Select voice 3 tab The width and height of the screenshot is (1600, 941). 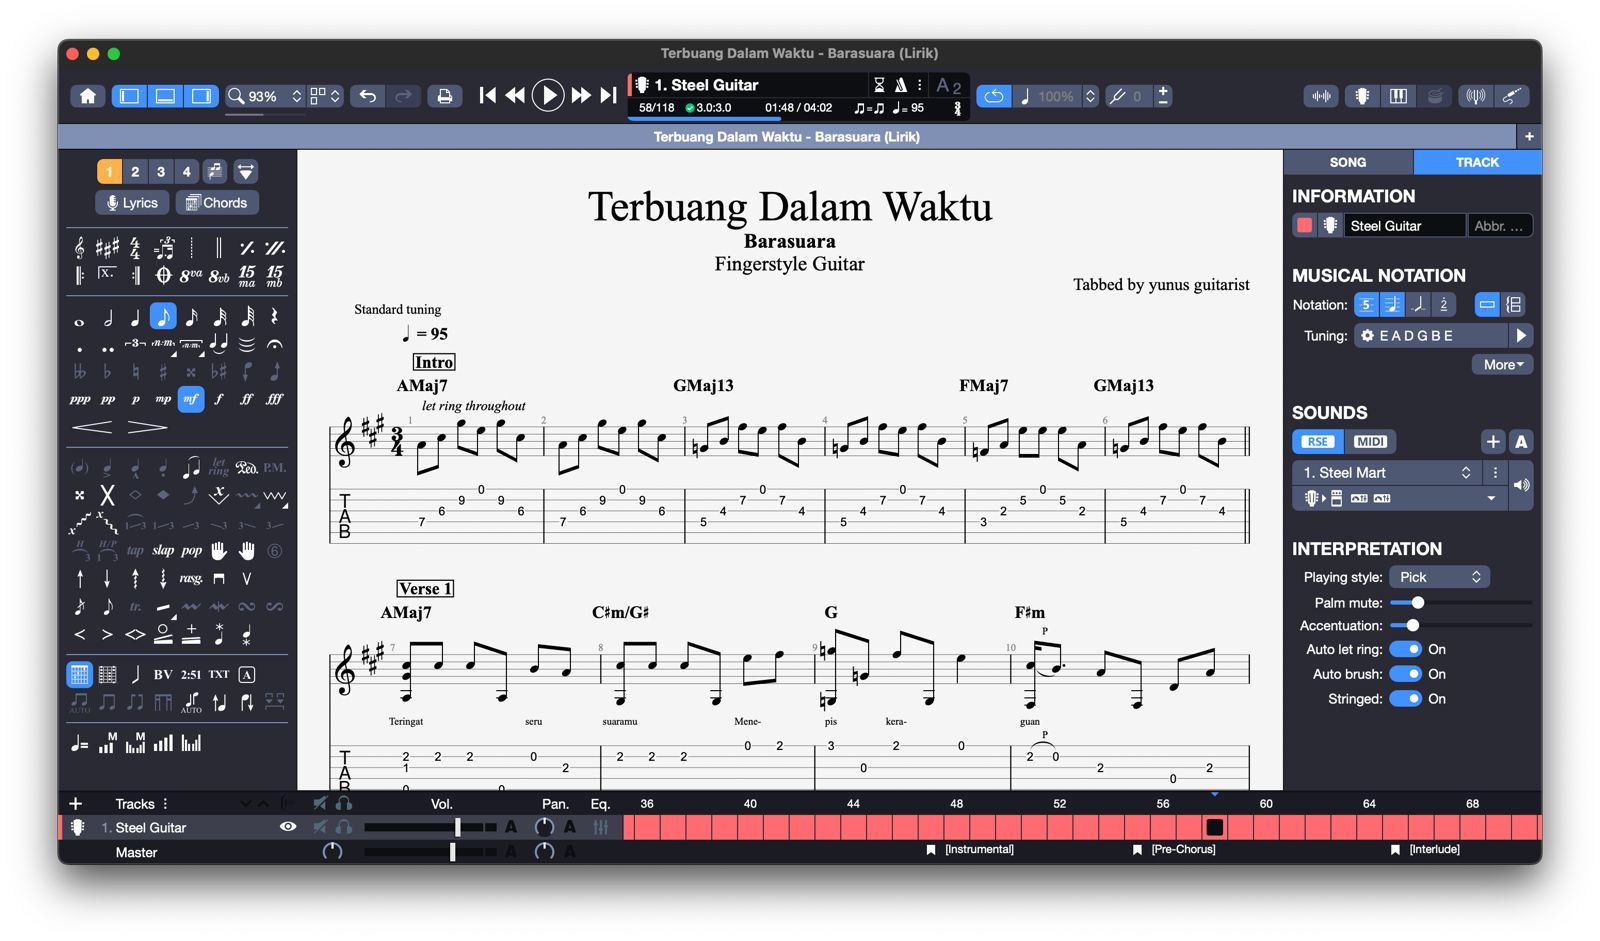pyautogui.click(x=161, y=171)
